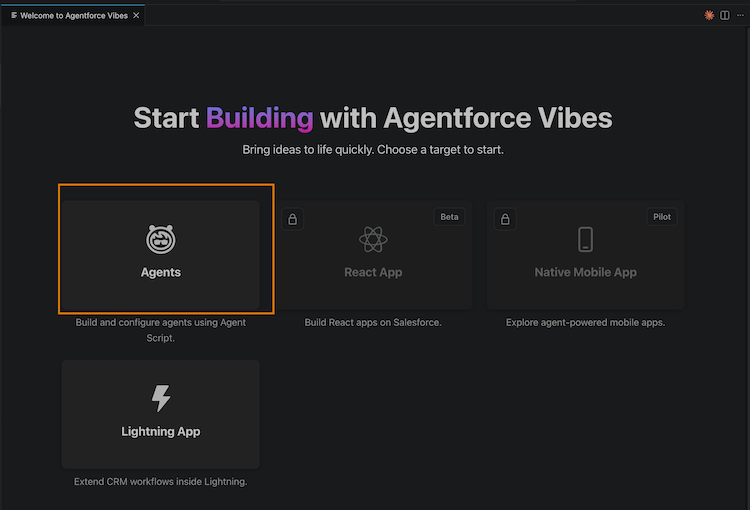This screenshot has width=750, height=510.
Task: Click 'Build and configure agents using Agent Script.' text
Action: coord(161,330)
